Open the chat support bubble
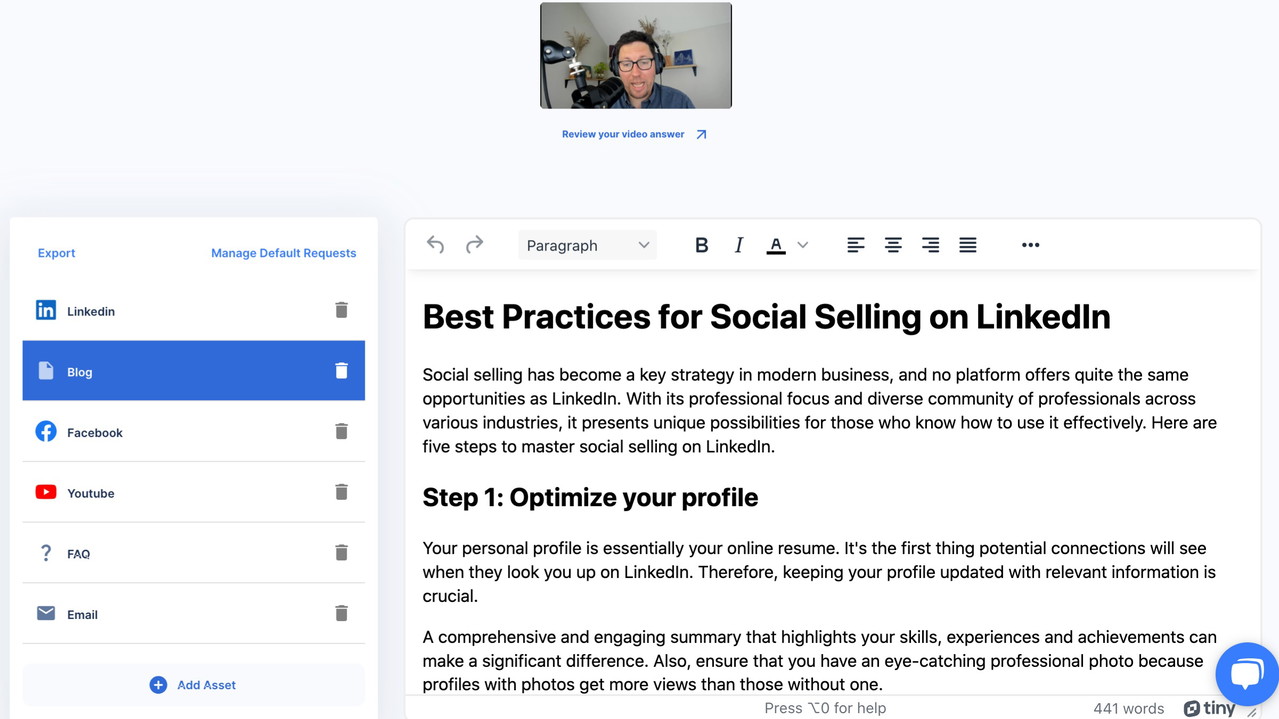This screenshot has height=719, width=1279. [x=1246, y=673]
